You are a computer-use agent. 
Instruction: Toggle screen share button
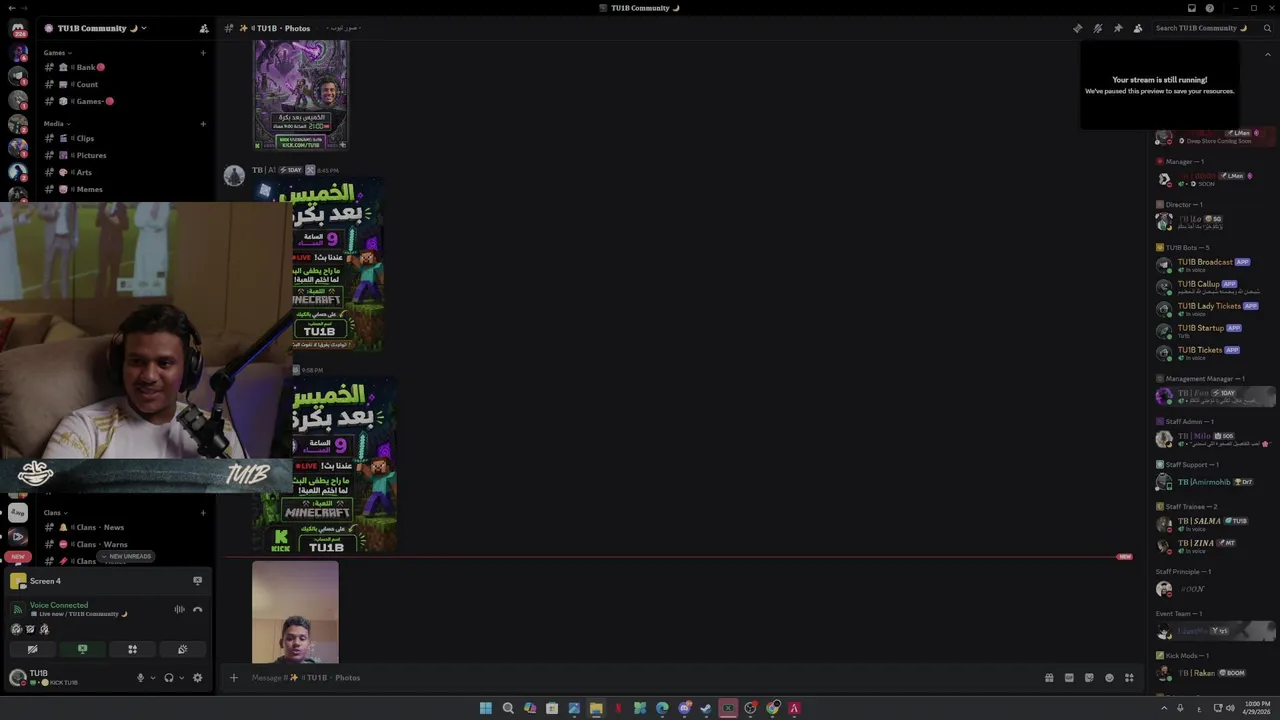82,649
